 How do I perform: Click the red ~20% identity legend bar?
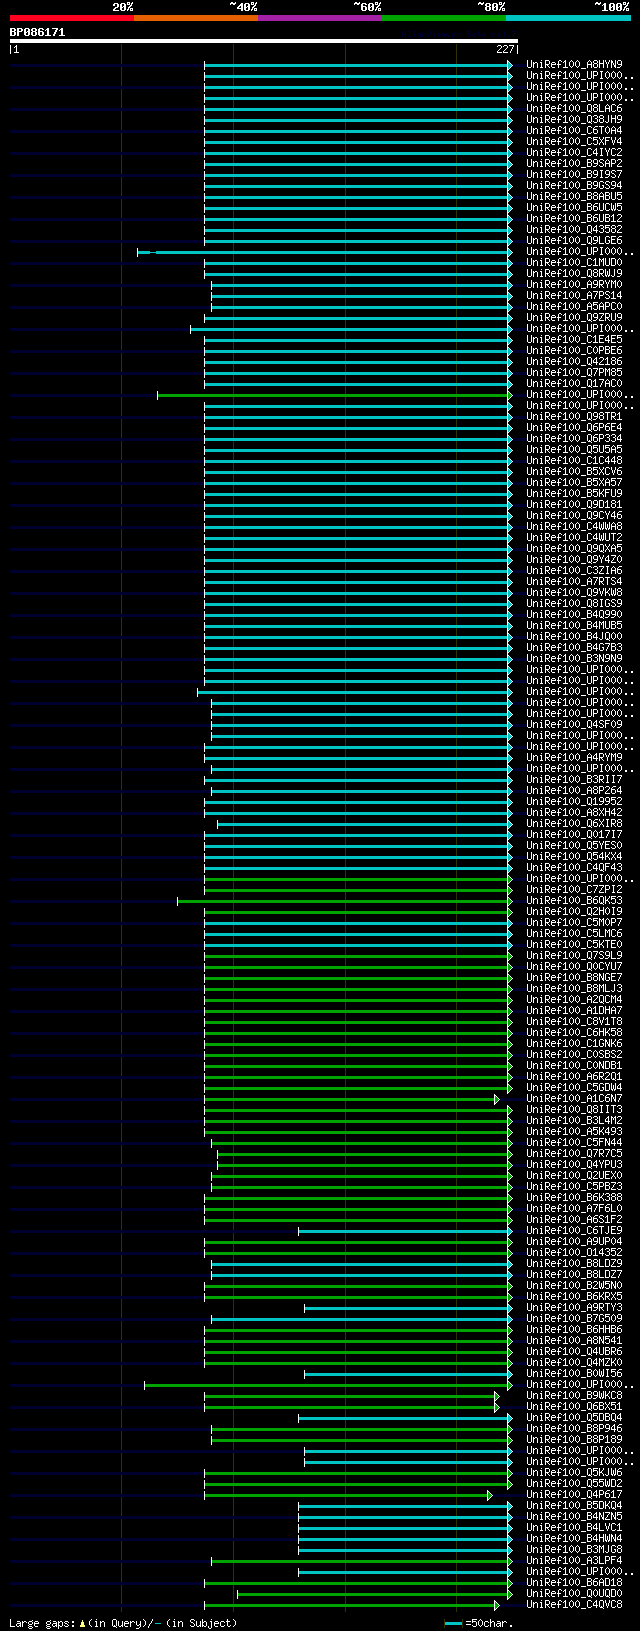[71, 18]
